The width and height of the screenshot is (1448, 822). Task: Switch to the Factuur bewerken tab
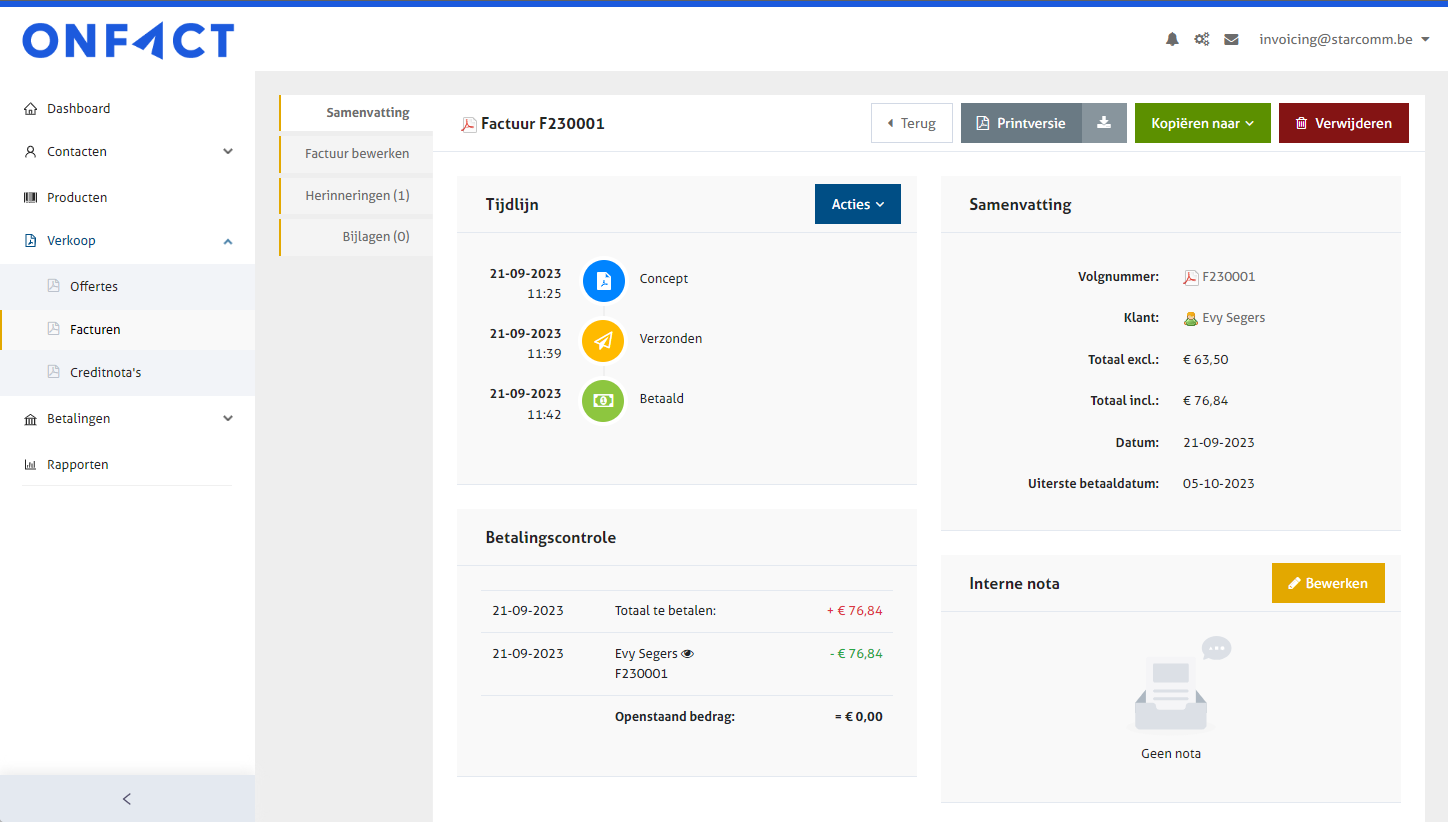357,154
